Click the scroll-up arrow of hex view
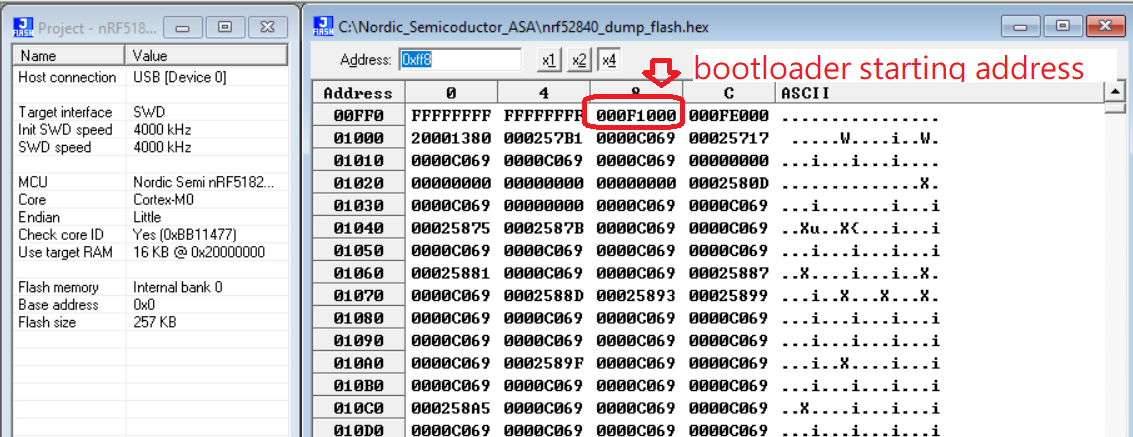1133x437 pixels. 1116,93
